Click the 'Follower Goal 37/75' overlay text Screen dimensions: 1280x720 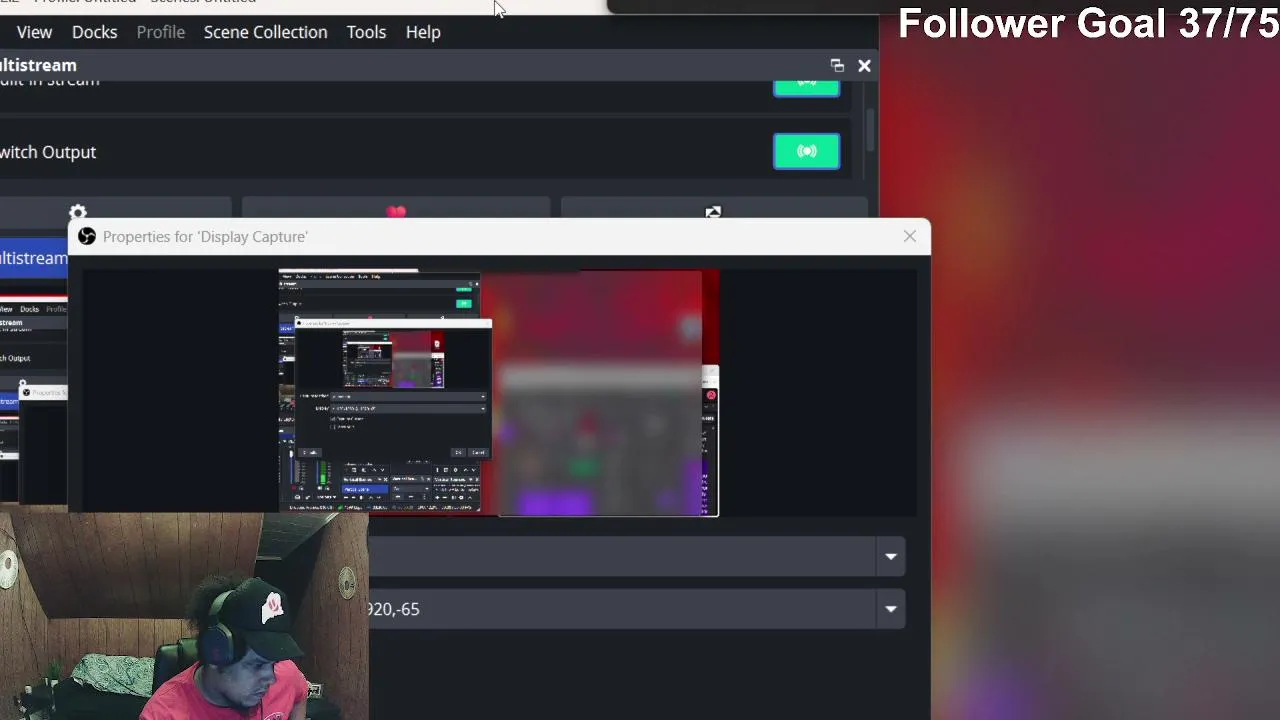coord(1088,24)
